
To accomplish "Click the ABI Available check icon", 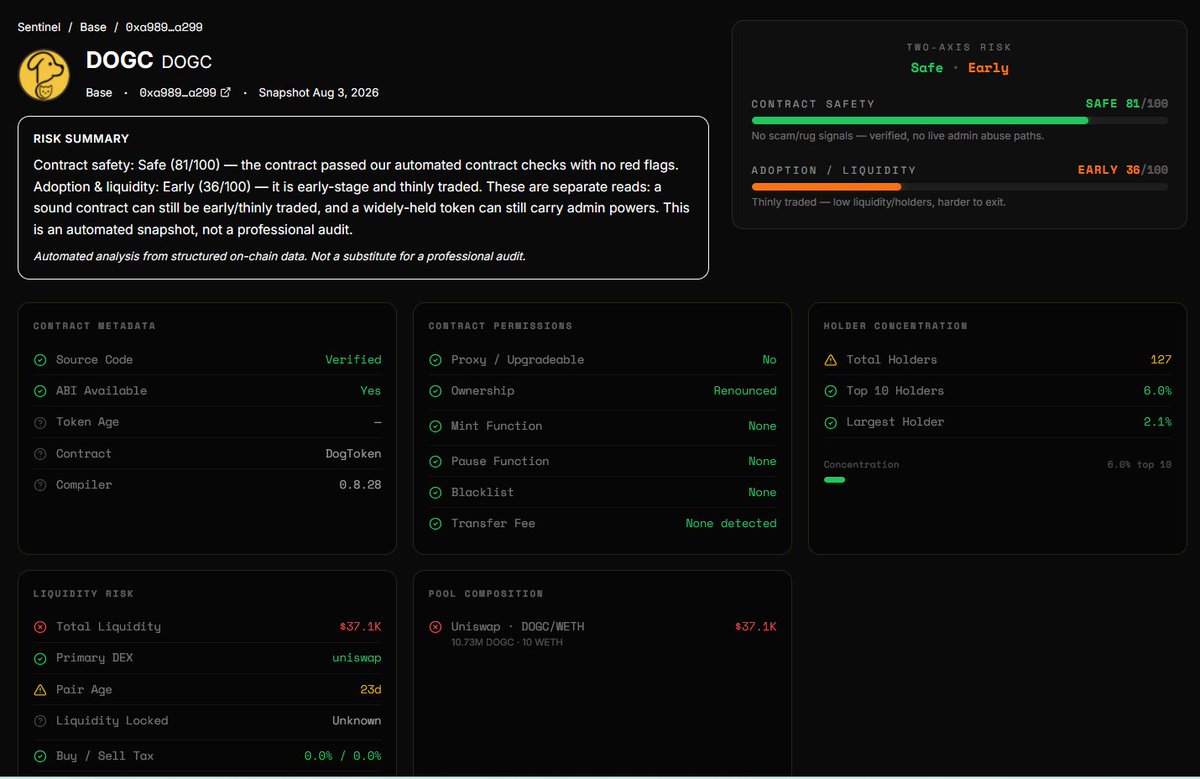I will coord(40,391).
